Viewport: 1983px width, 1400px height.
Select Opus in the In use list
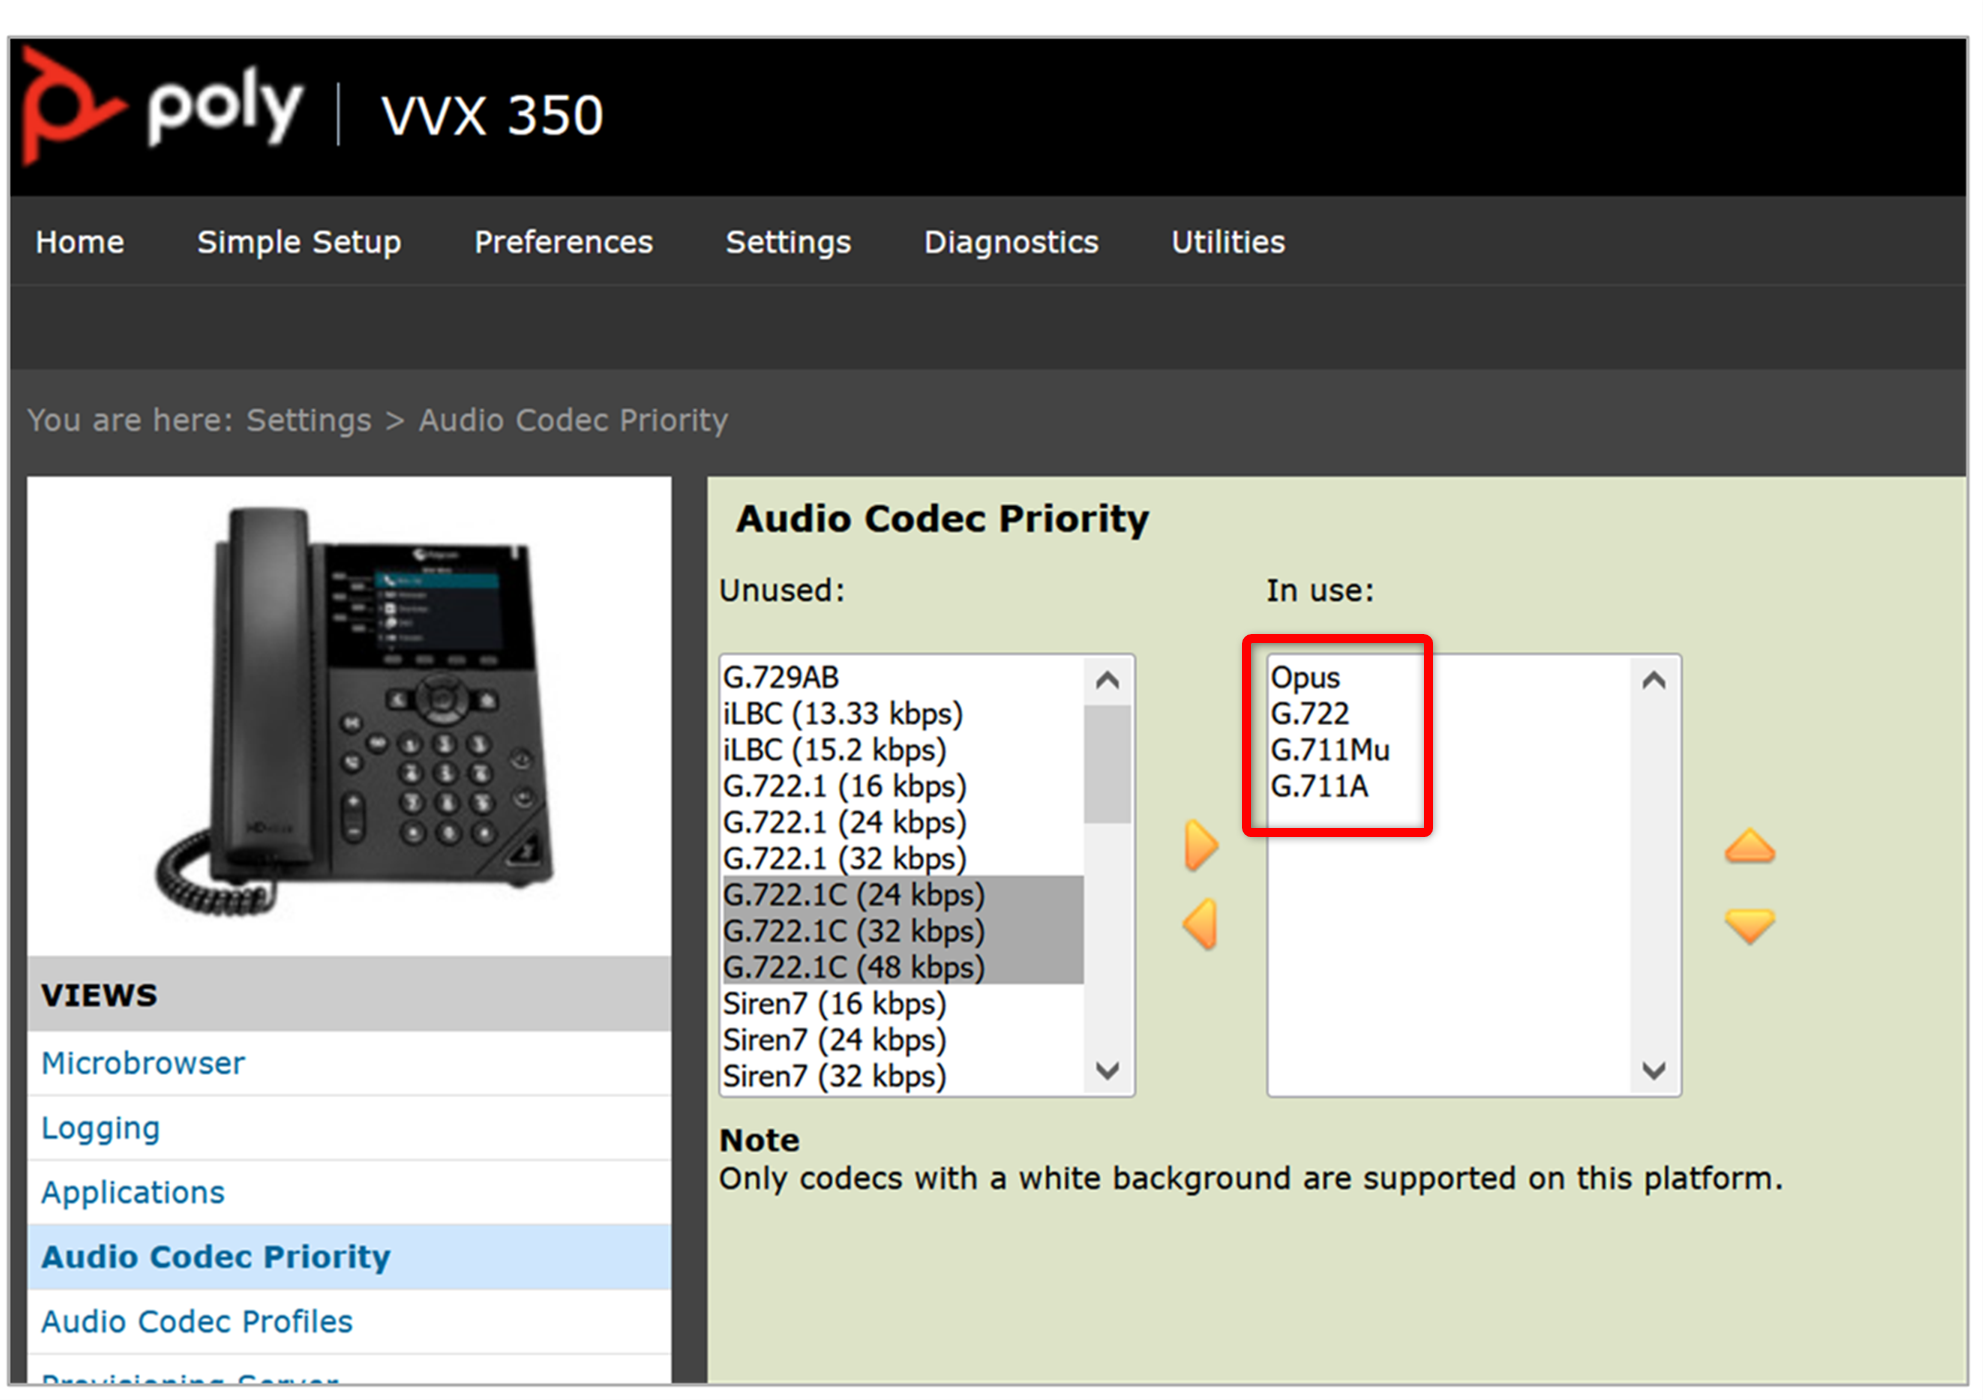[1449, 677]
